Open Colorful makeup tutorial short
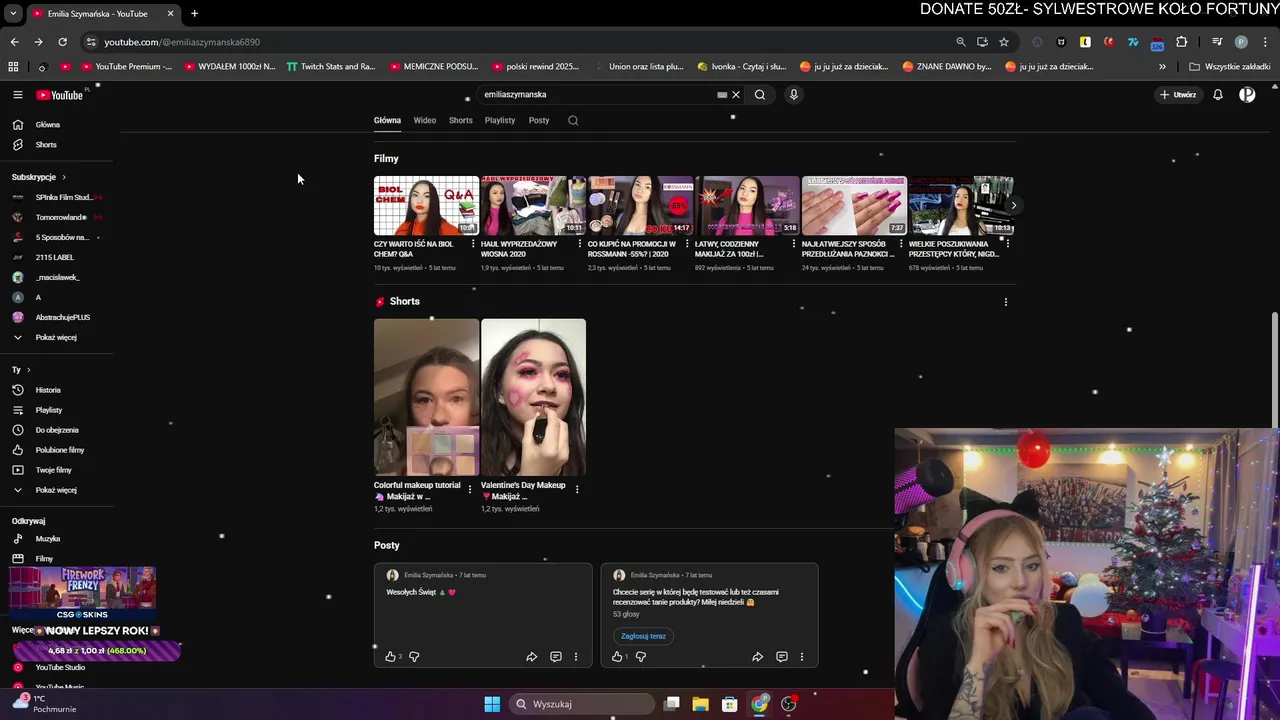 pyautogui.click(x=426, y=397)
